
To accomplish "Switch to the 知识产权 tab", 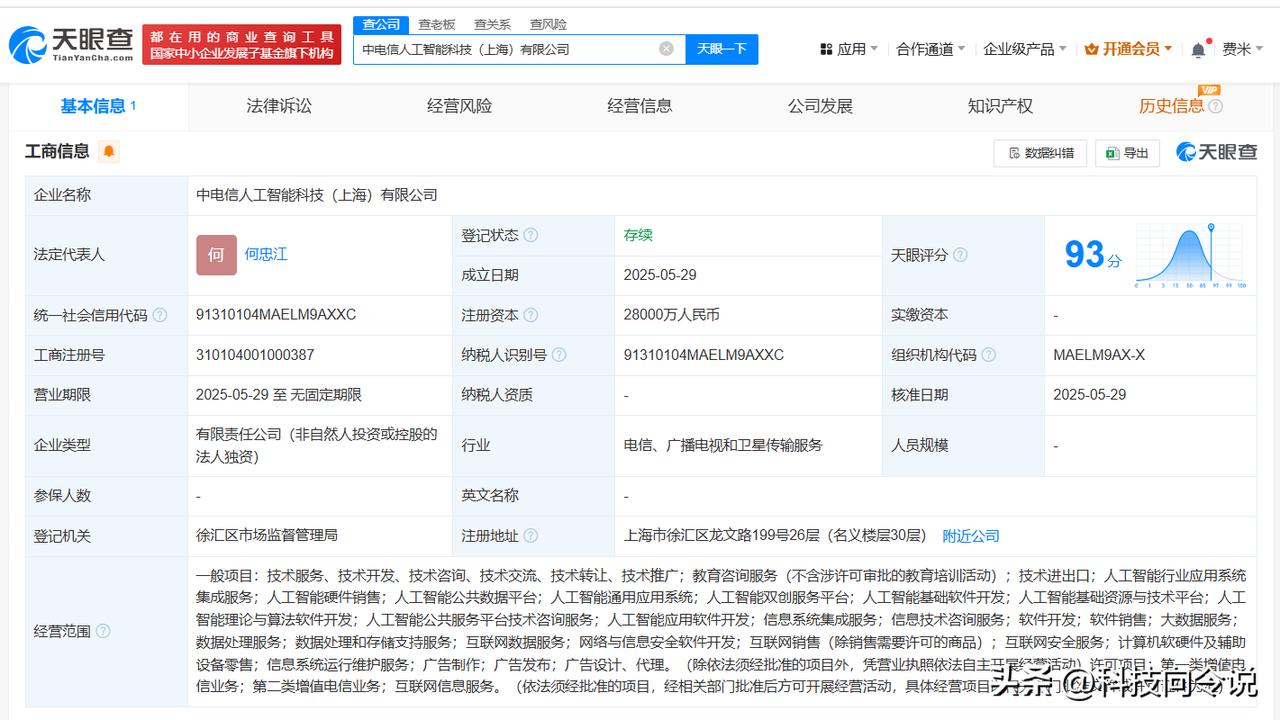I will coord(1000,106).
